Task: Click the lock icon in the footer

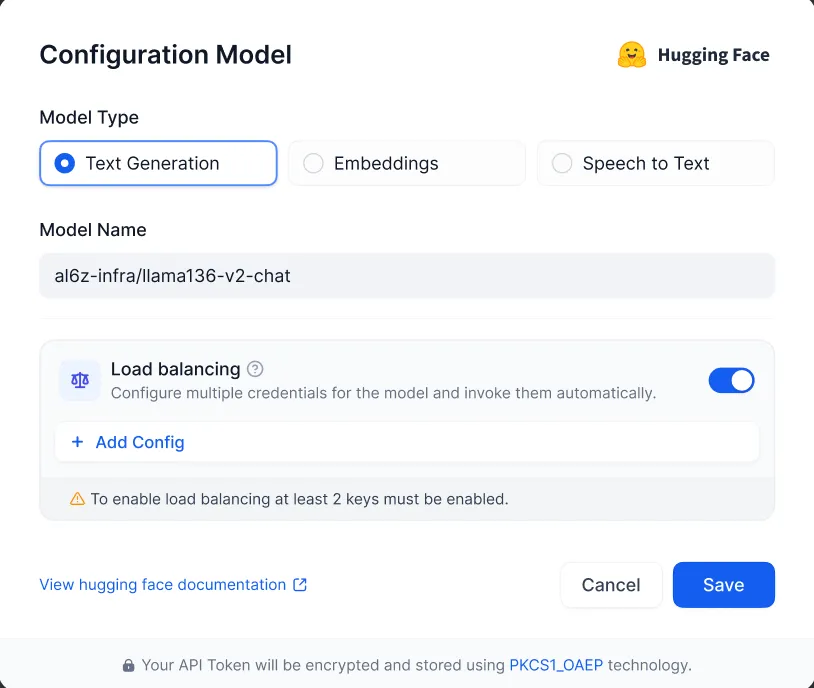Action: tap(128, 665)
